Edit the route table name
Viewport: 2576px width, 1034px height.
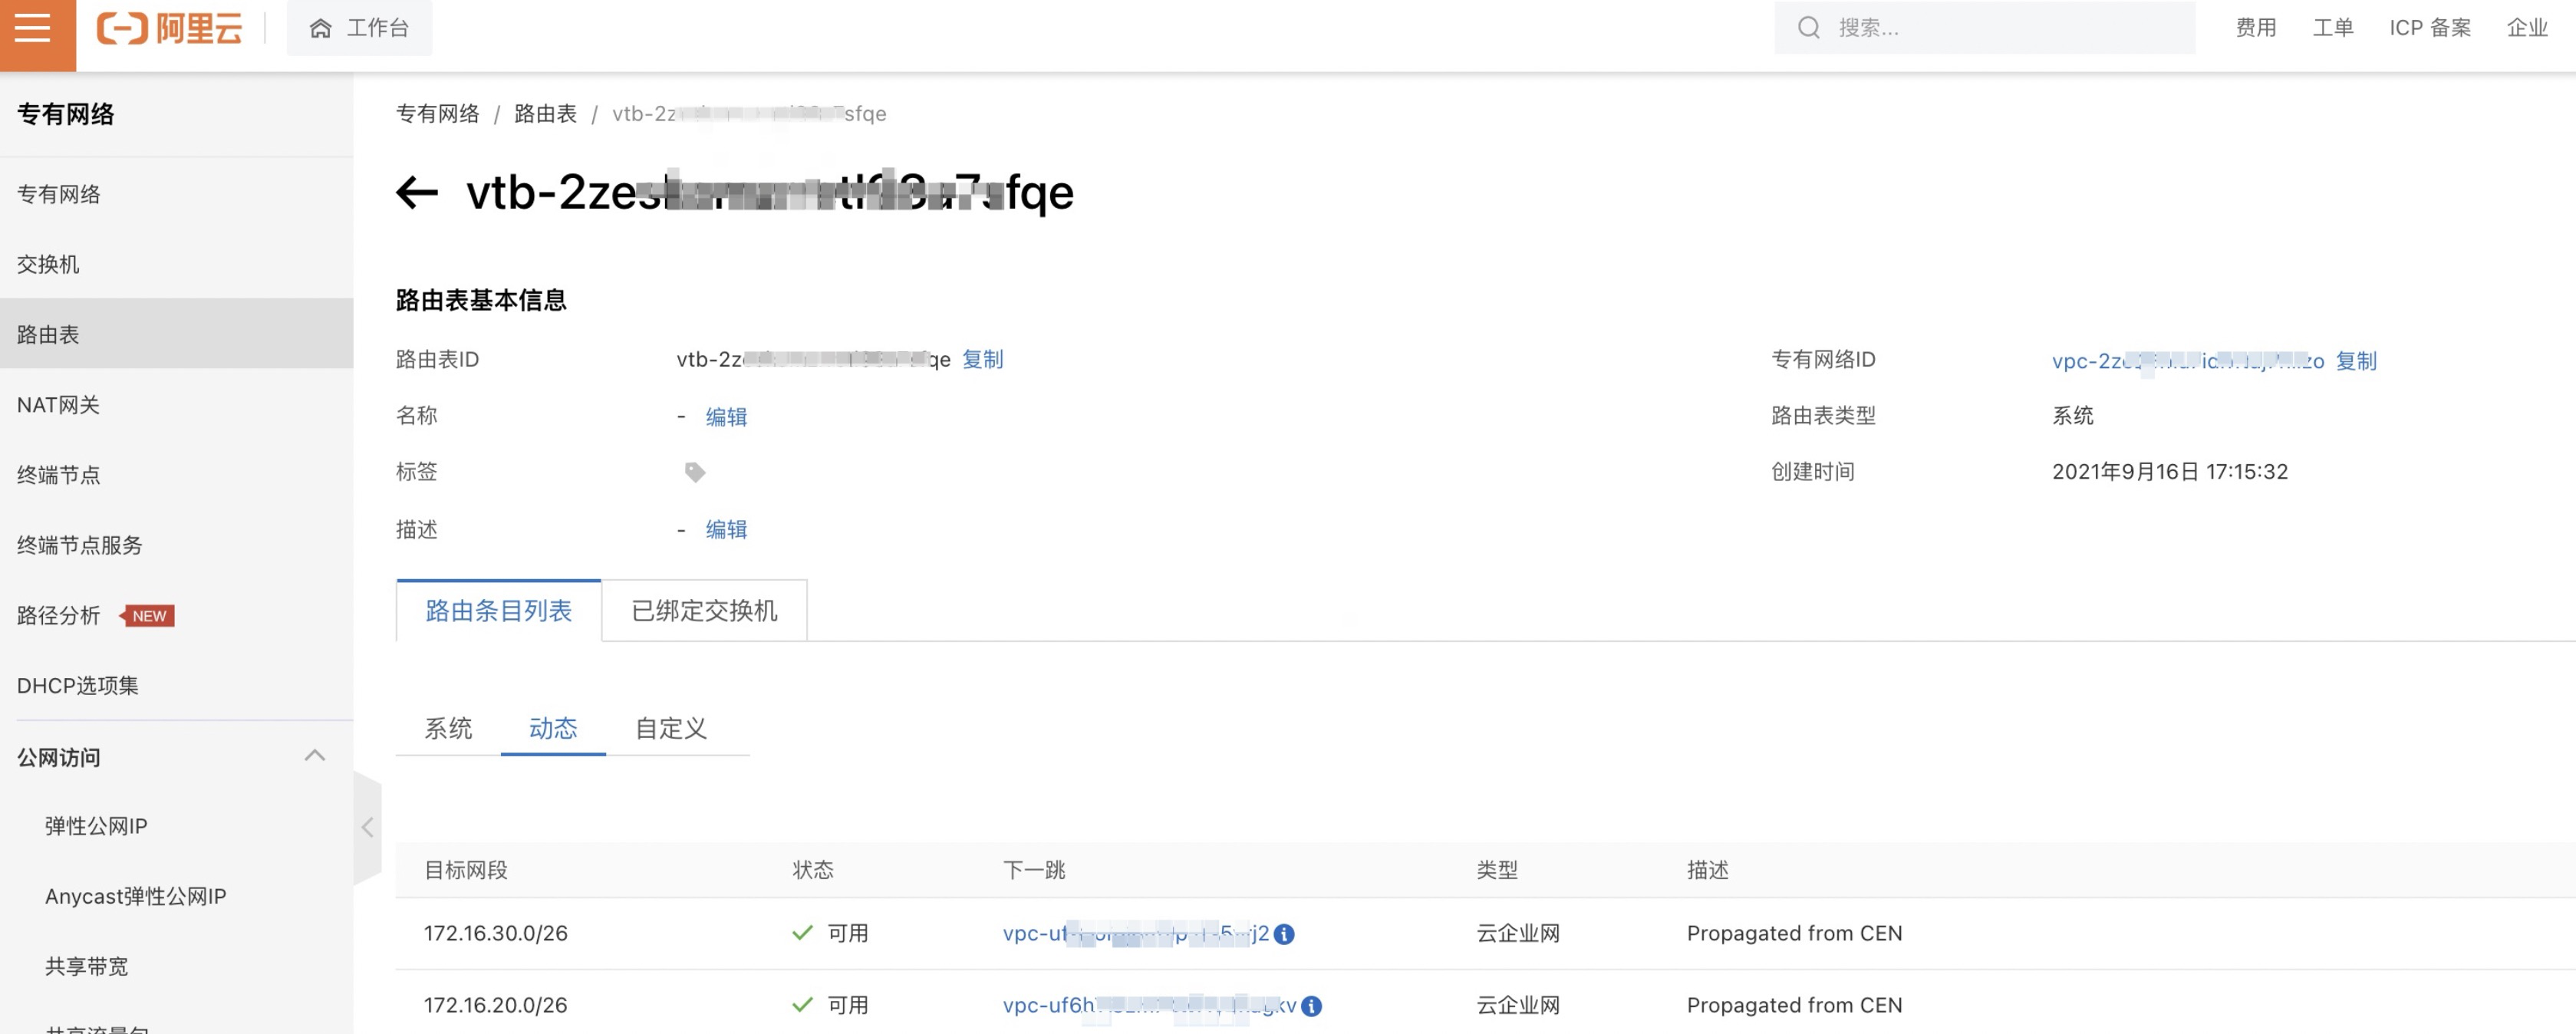726,417
